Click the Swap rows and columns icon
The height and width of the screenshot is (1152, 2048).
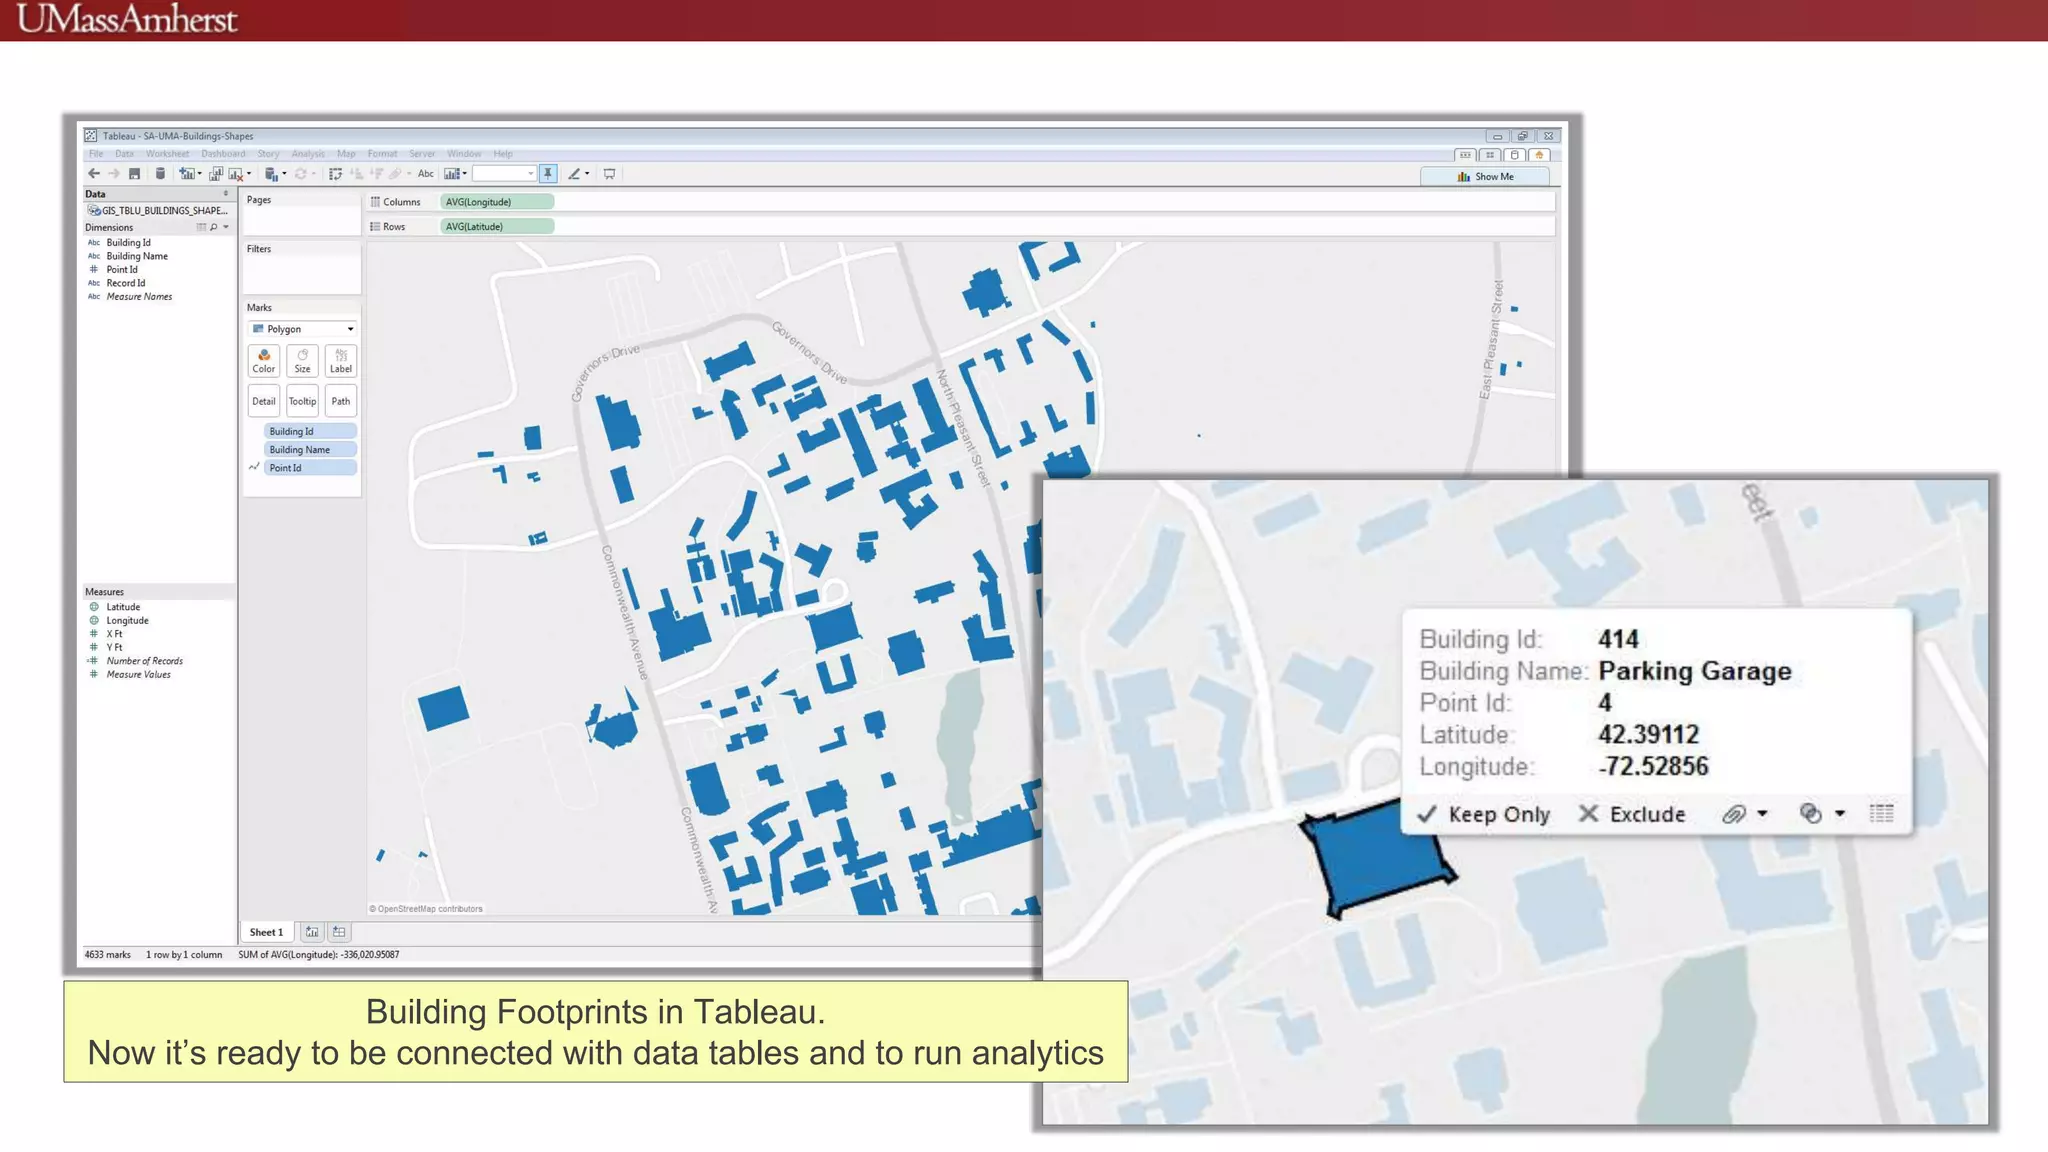336,174
